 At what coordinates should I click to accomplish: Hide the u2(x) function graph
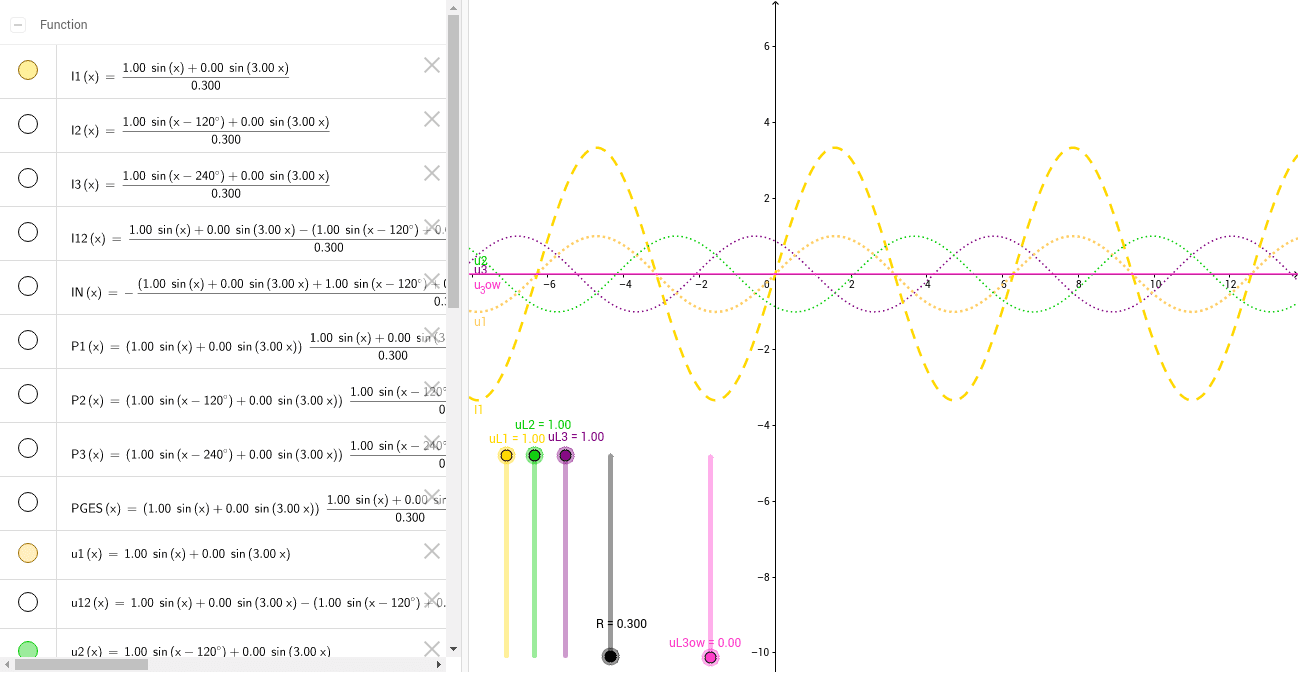click(x=28, y=650)
